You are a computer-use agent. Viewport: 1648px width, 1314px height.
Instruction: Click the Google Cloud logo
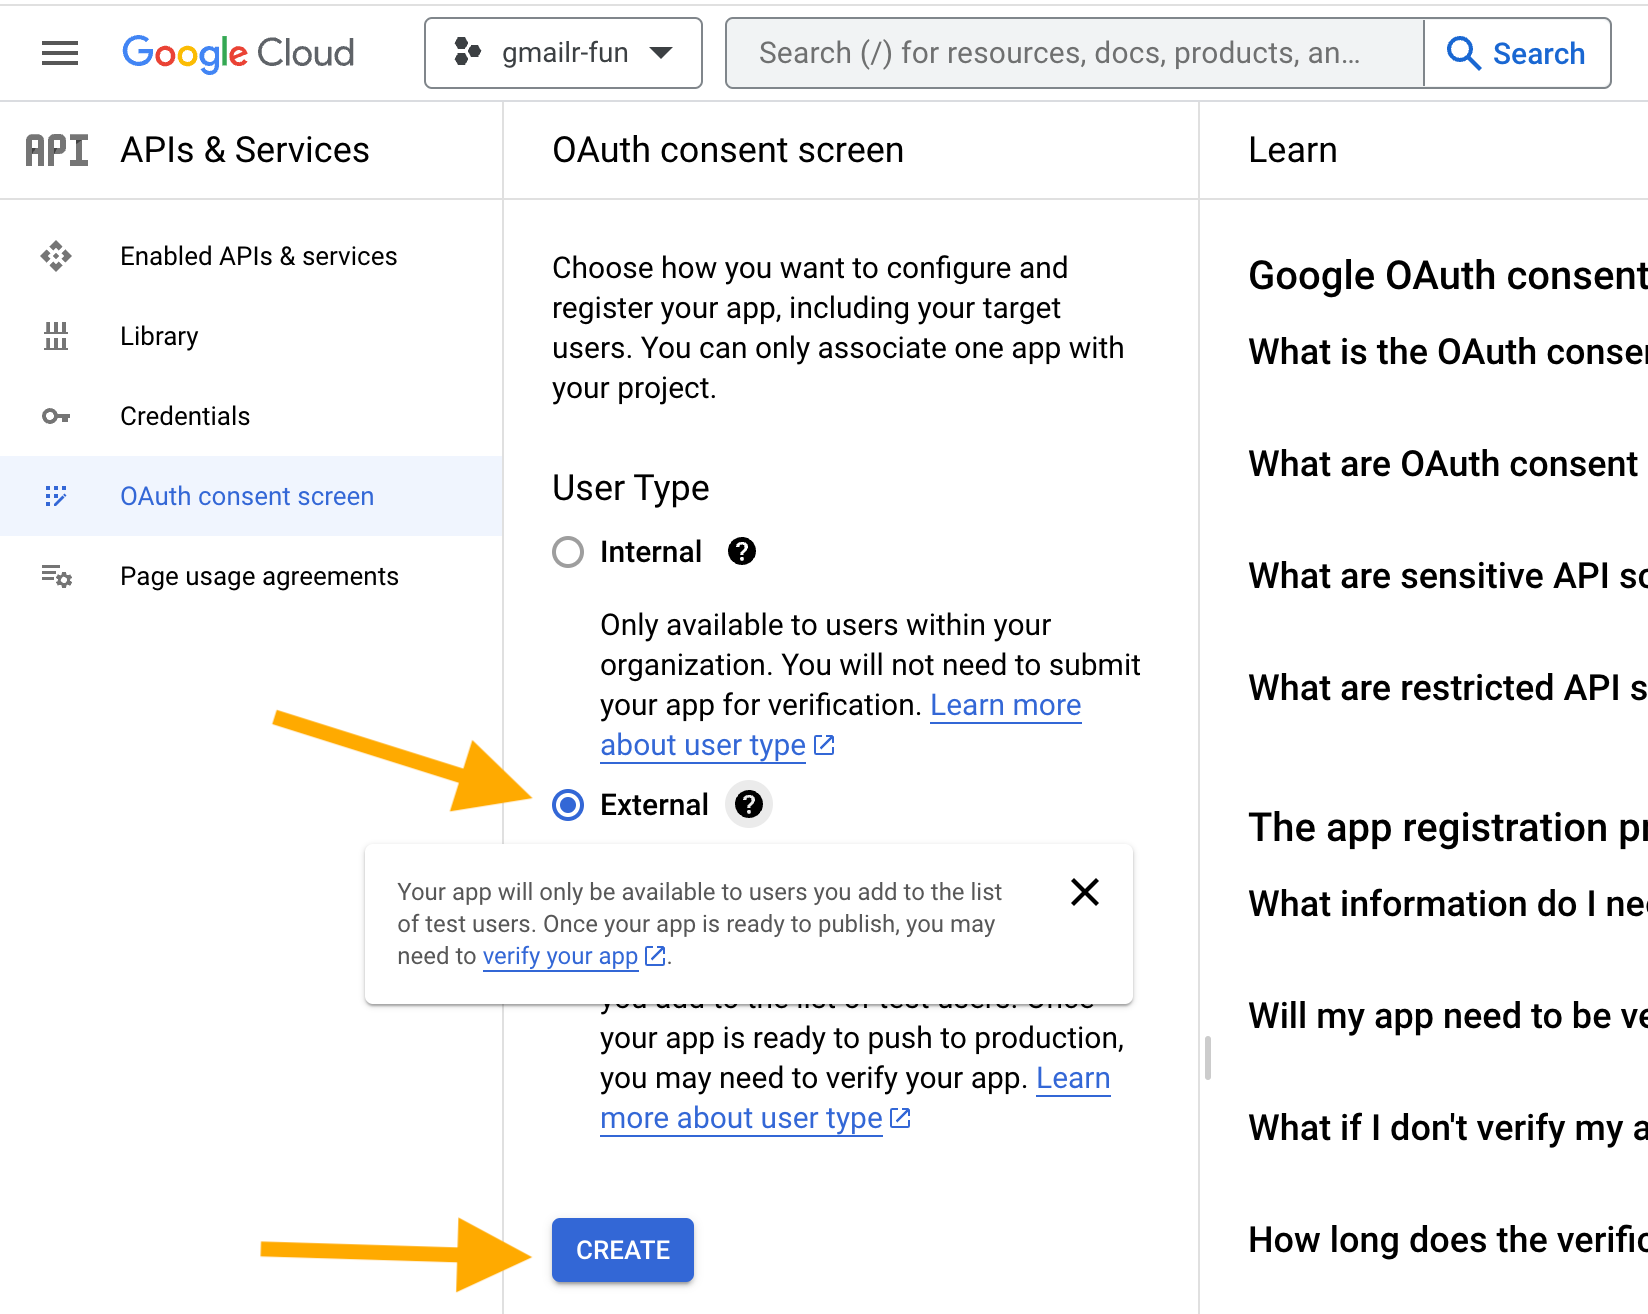(238, 53)
